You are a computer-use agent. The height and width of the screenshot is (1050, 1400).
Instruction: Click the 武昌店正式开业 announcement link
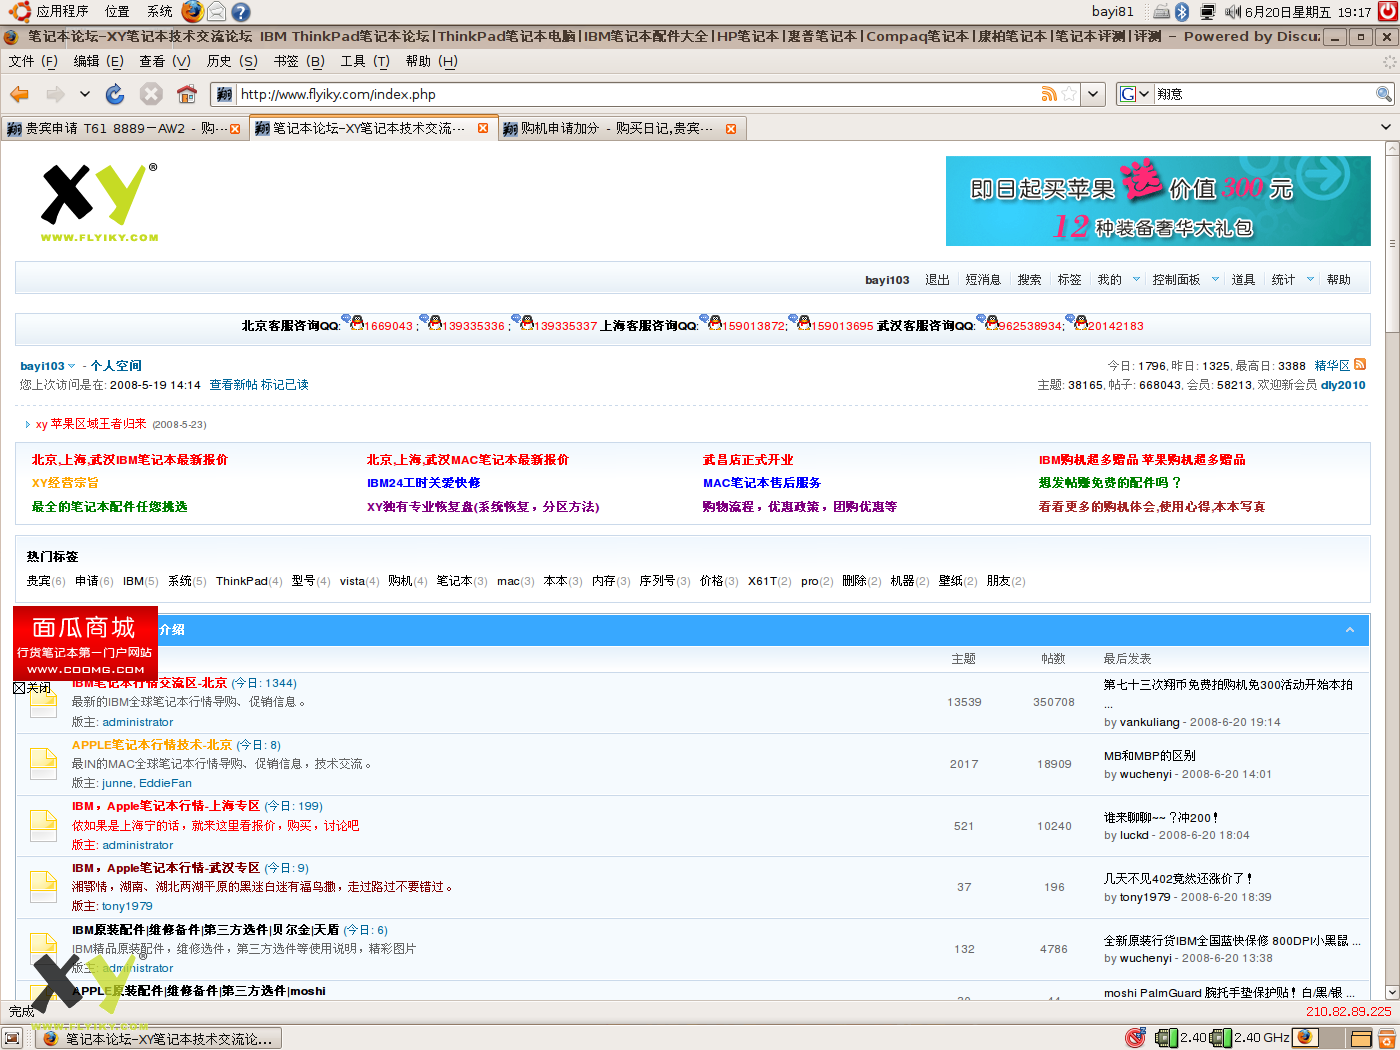click(748, 460)
